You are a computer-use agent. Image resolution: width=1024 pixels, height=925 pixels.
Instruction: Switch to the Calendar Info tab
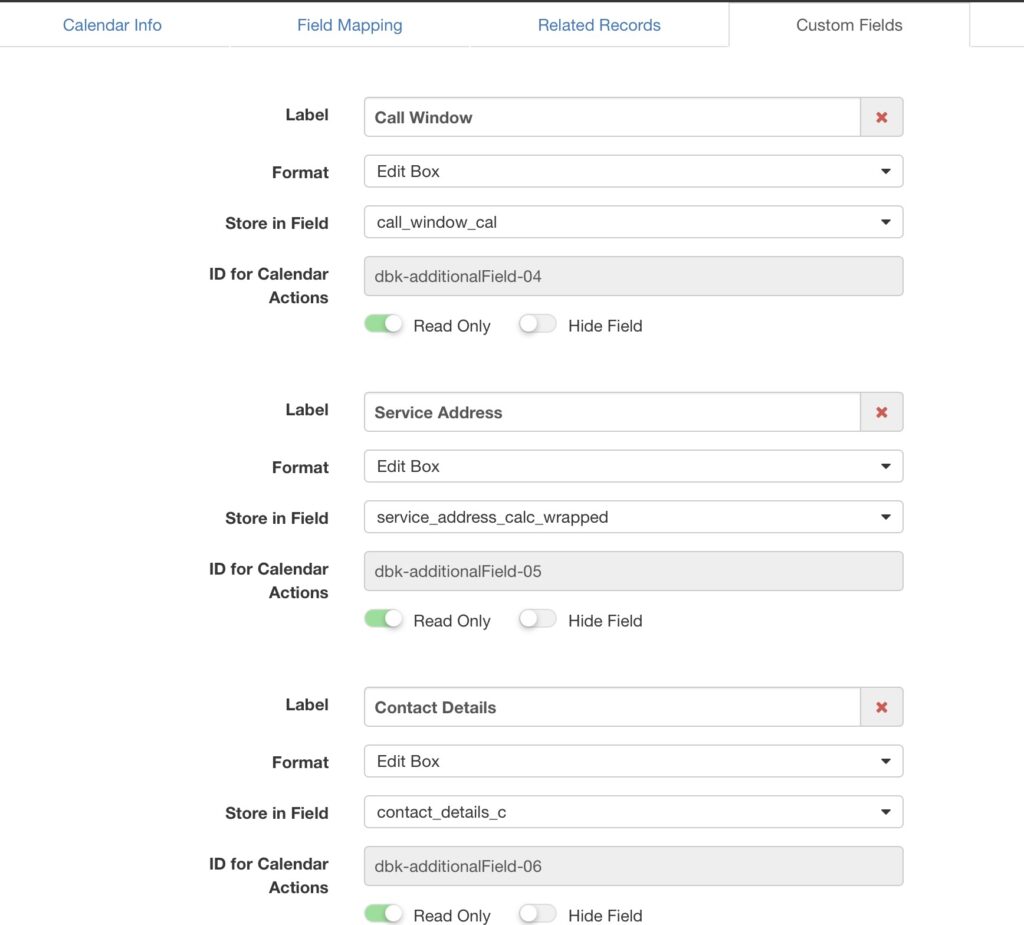112,25
